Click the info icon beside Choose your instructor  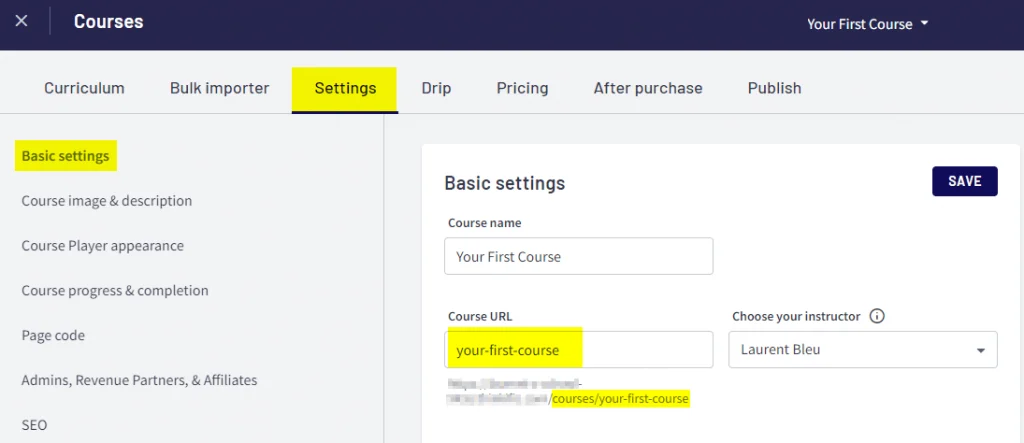coord(878,316)
